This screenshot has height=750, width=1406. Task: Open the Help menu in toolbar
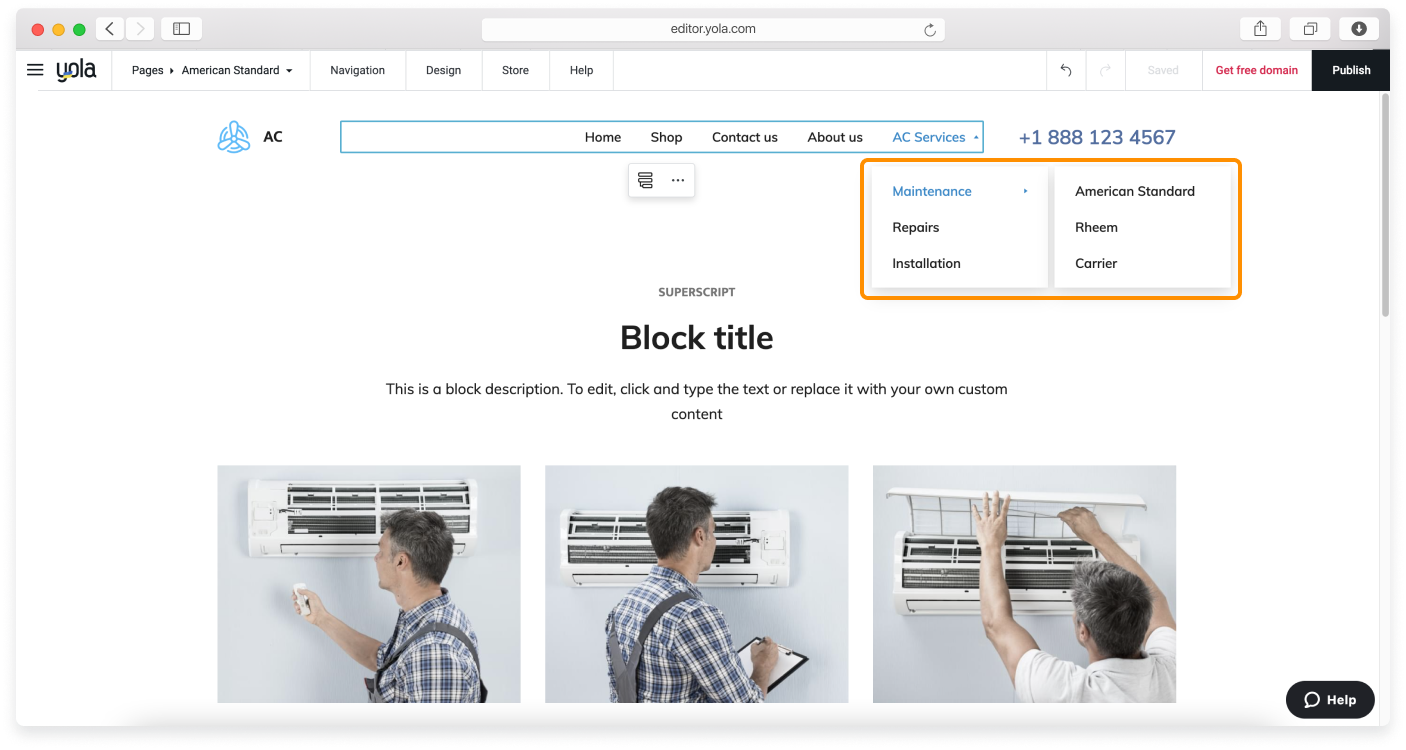[581, 70]
